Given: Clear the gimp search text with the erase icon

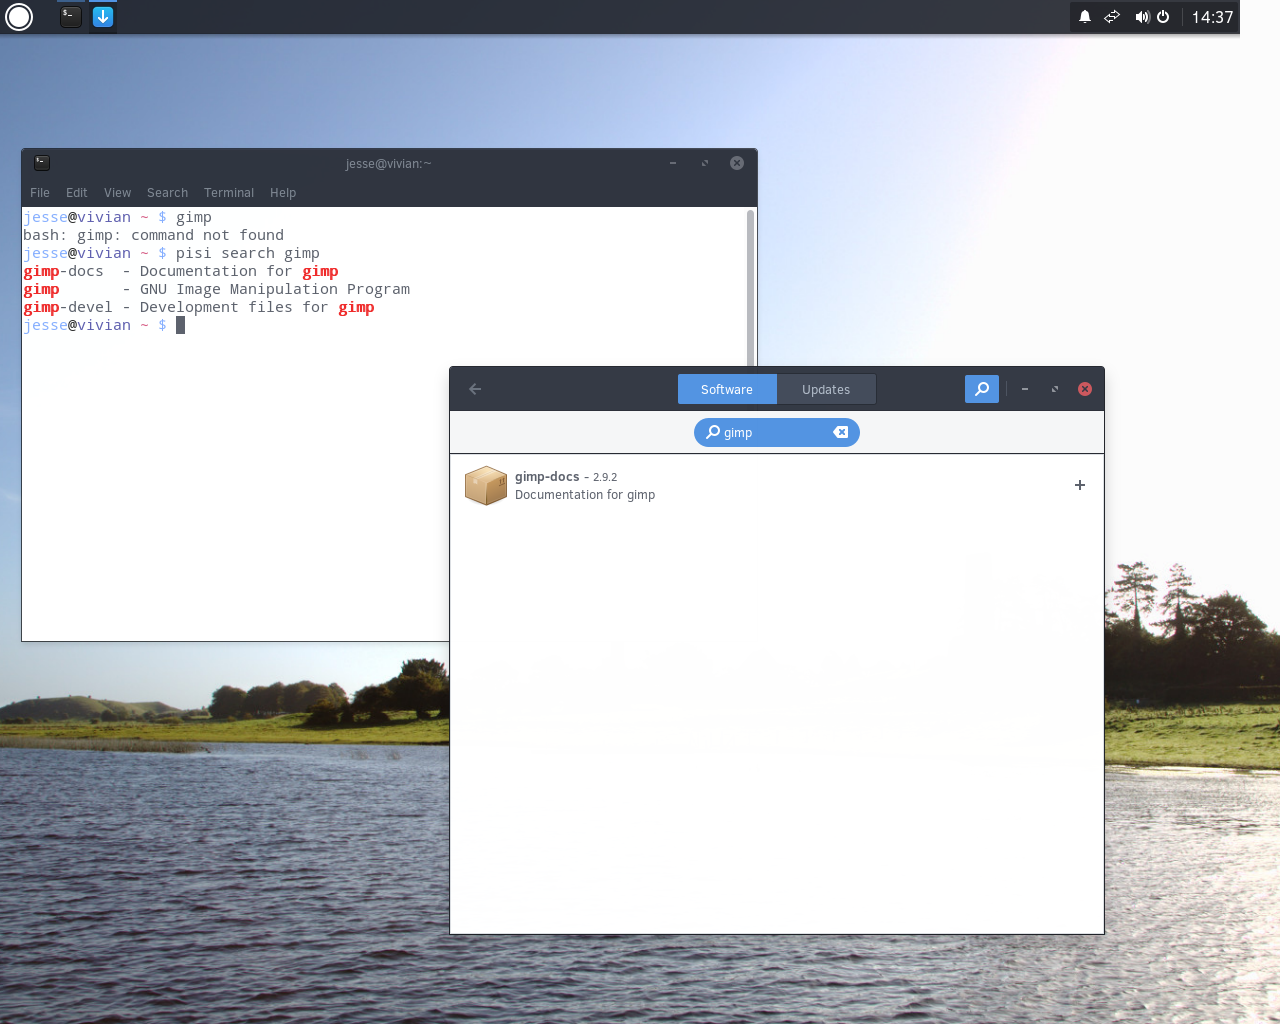Looking at the screenshot, I should pyautogui.click(x=841, y=432).
